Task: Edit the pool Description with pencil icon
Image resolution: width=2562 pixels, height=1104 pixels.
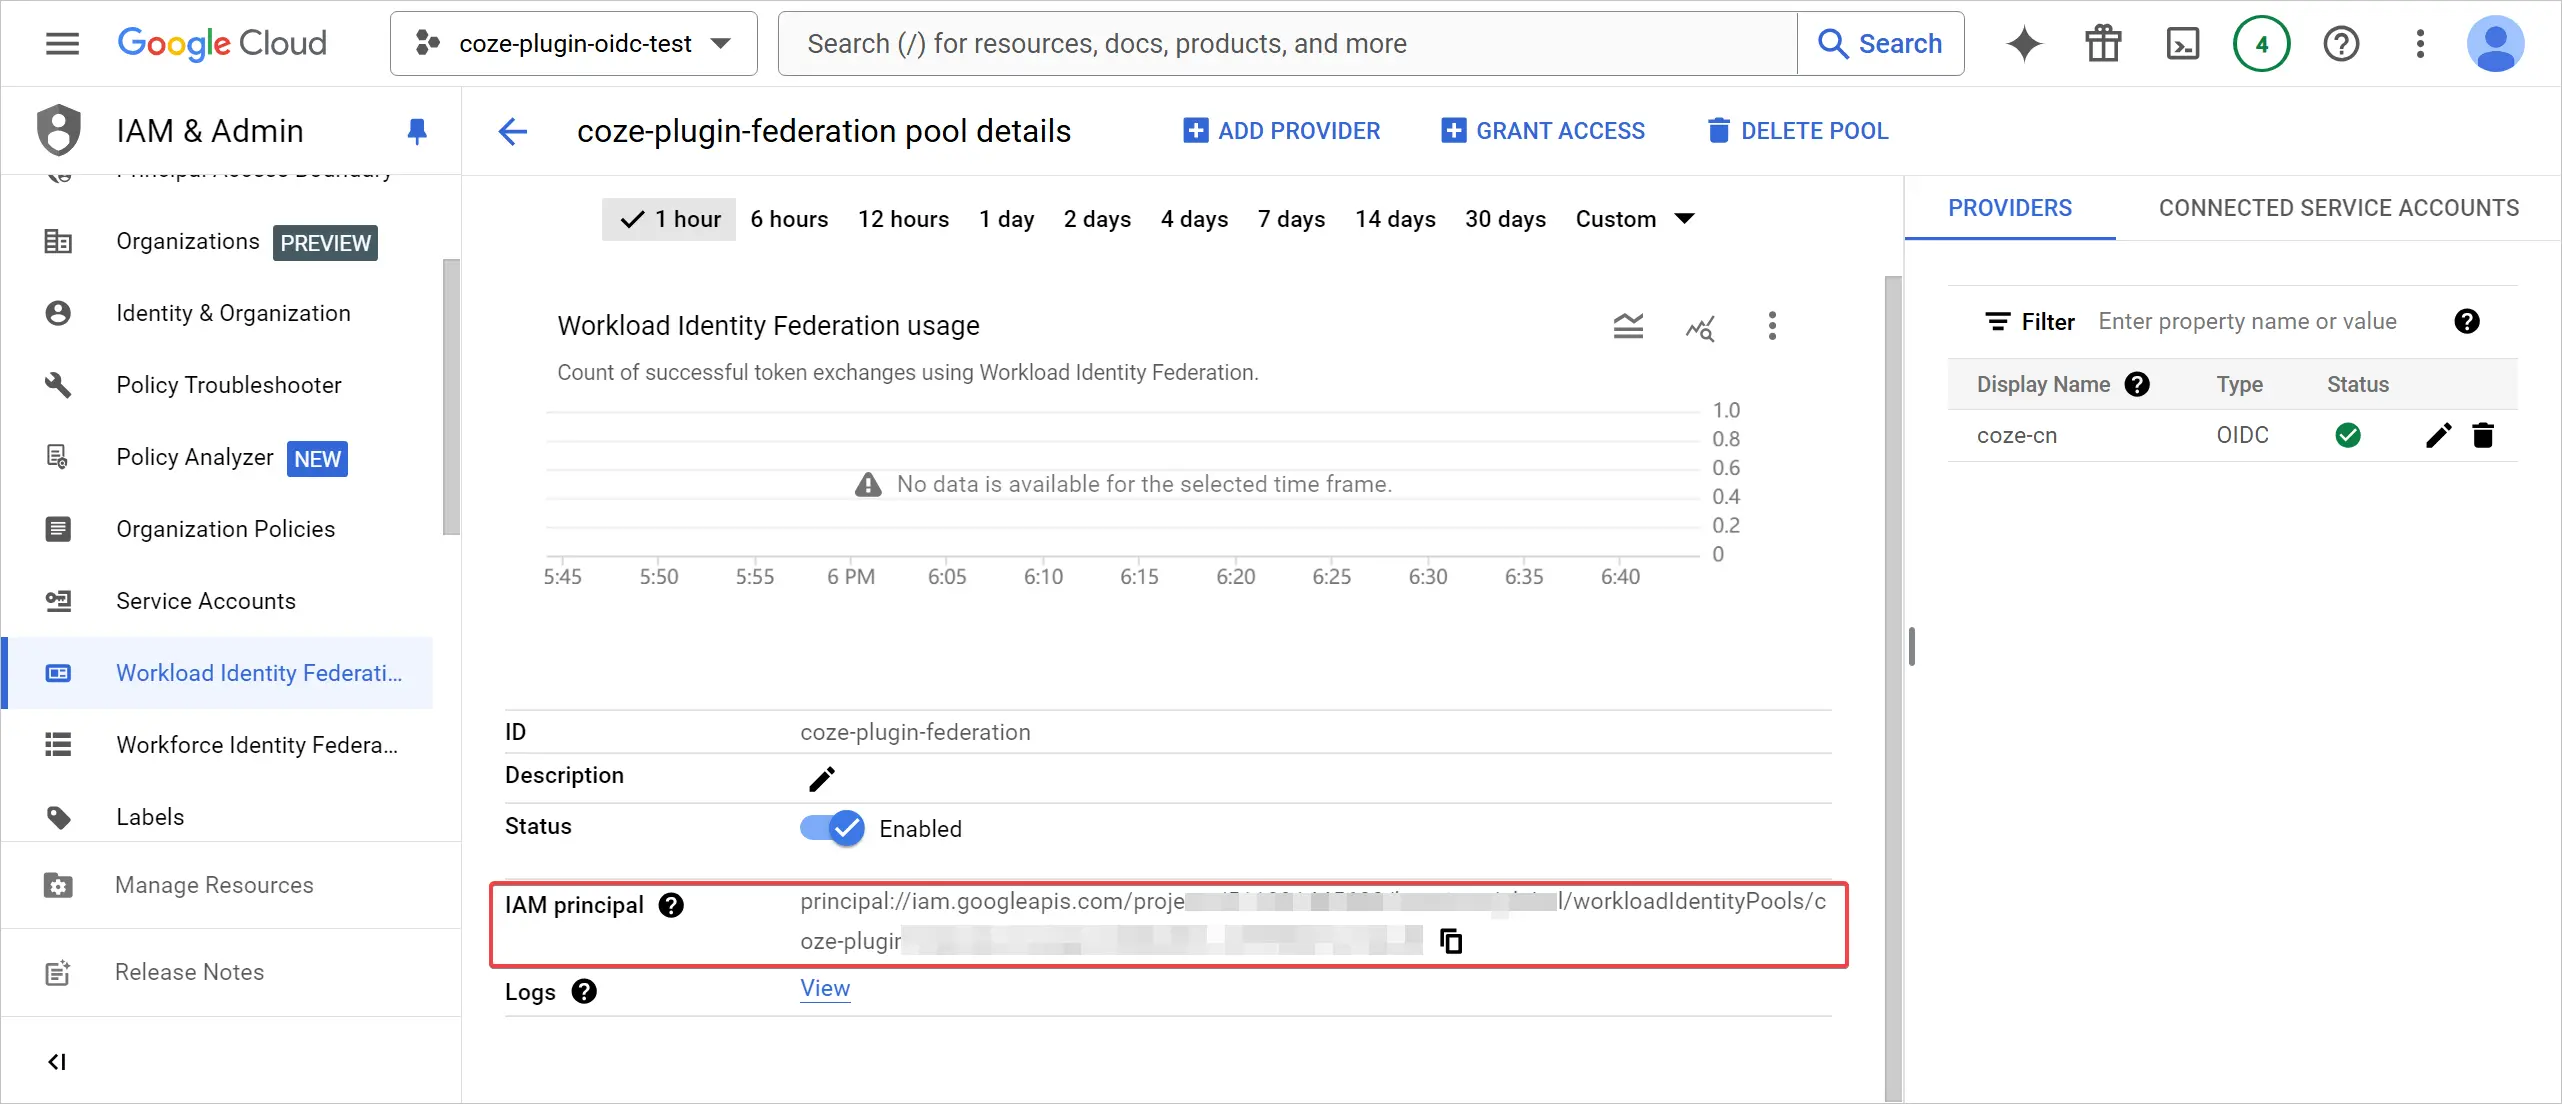Action: click(x=821, y=779)
